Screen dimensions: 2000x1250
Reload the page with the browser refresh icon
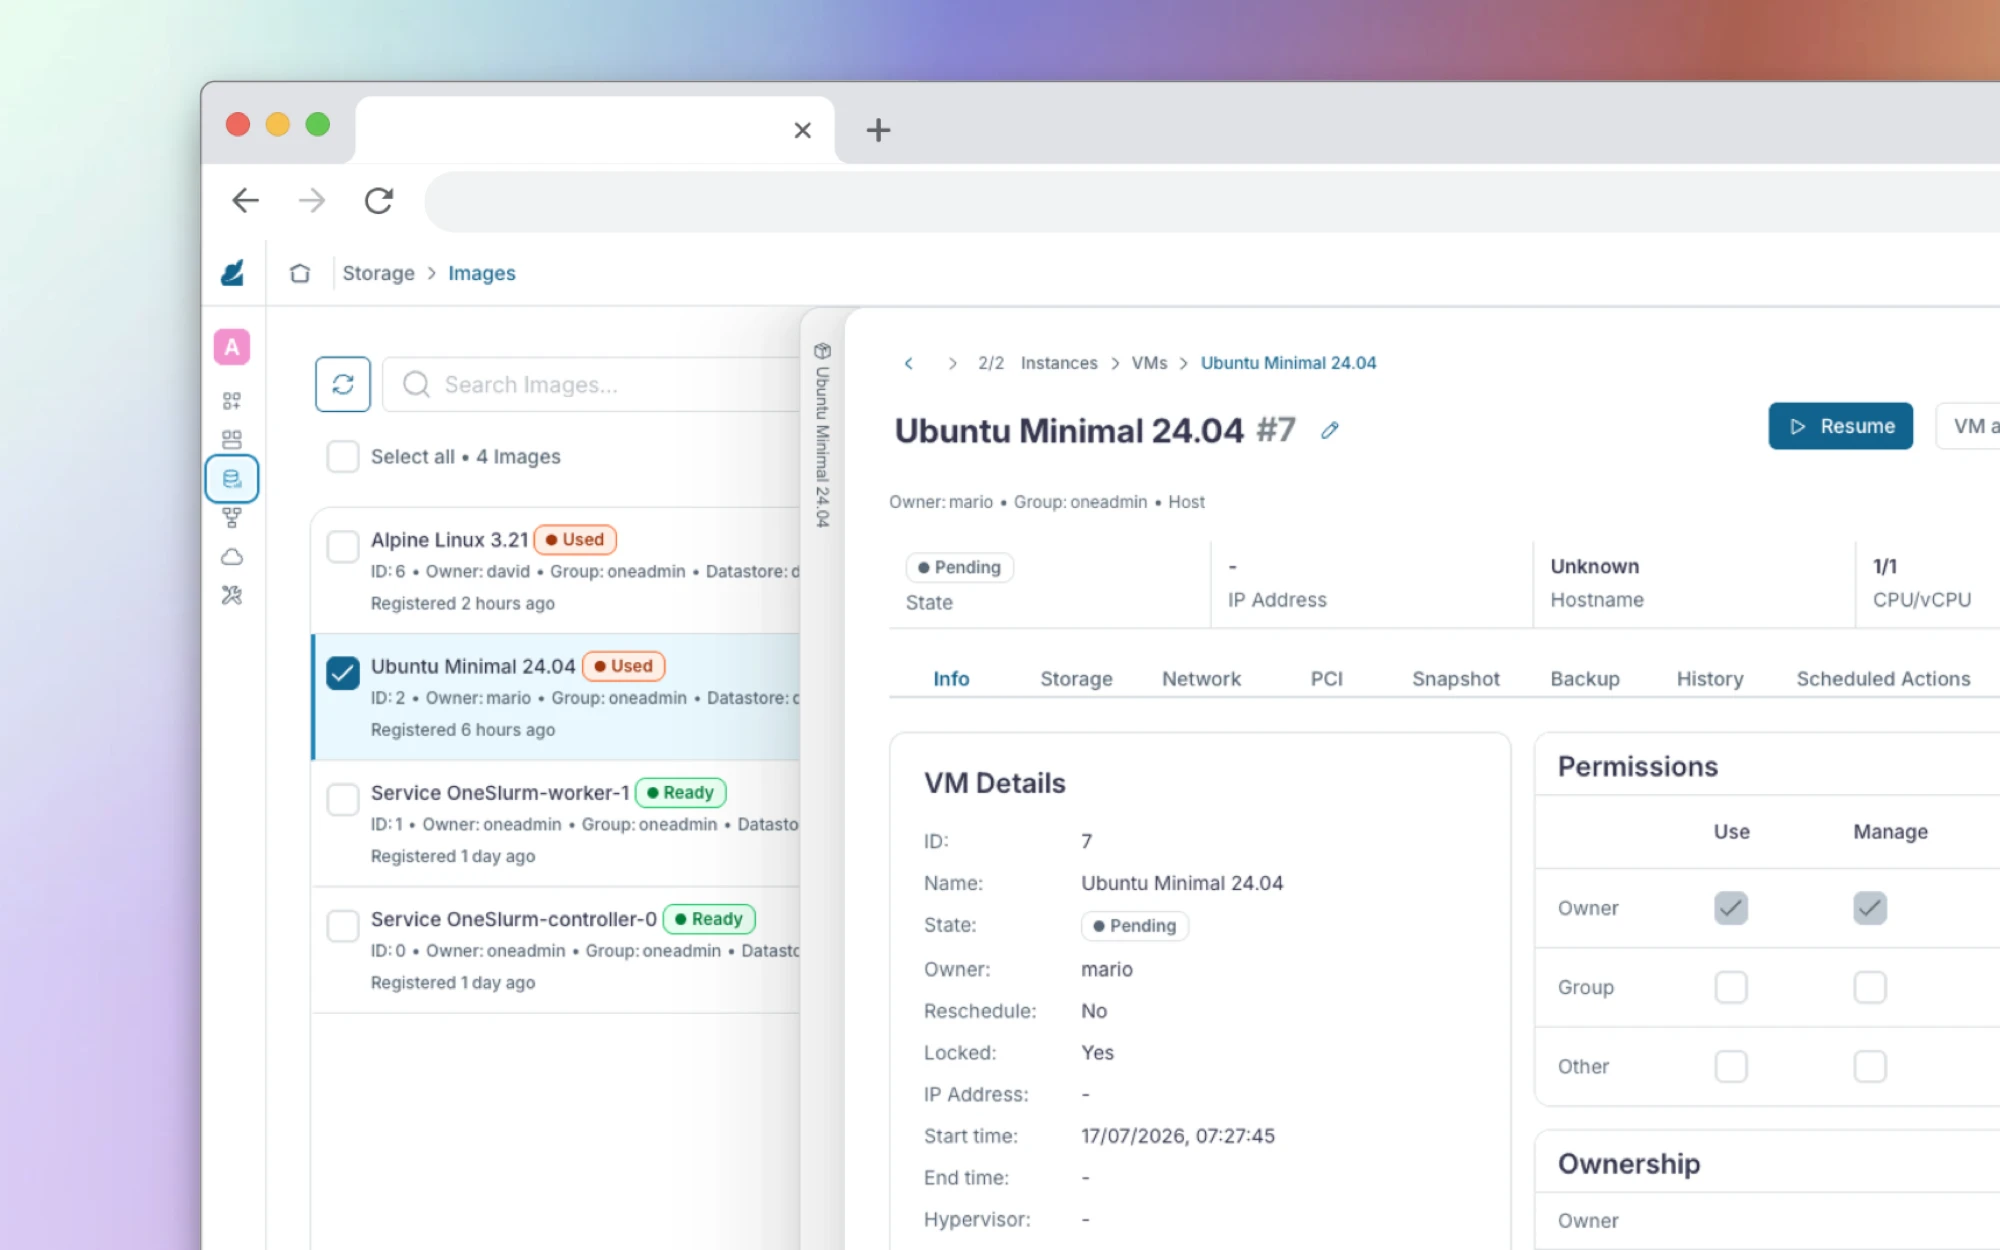[x=378, y=200]
